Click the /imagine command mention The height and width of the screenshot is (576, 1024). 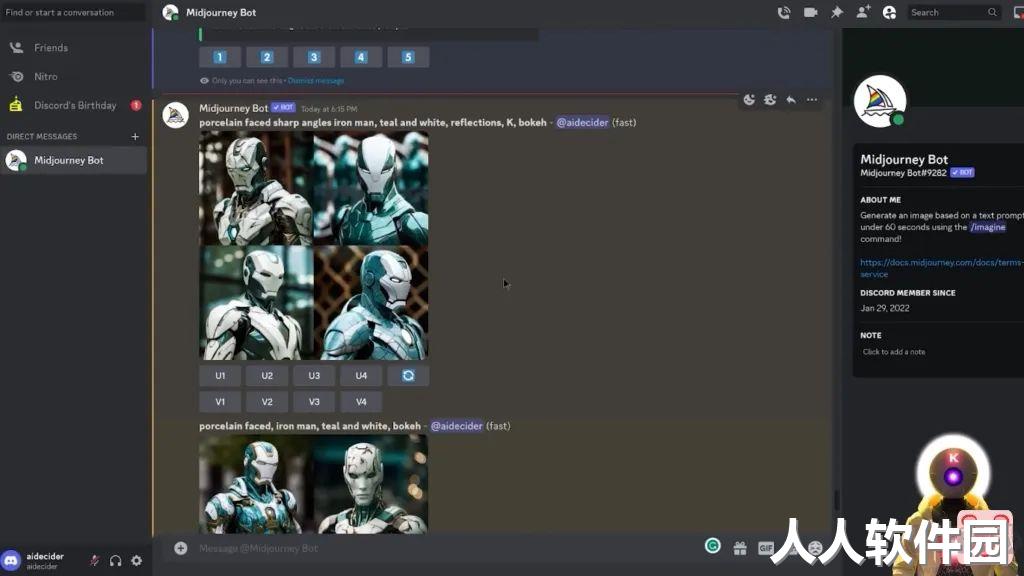[987, 227]
